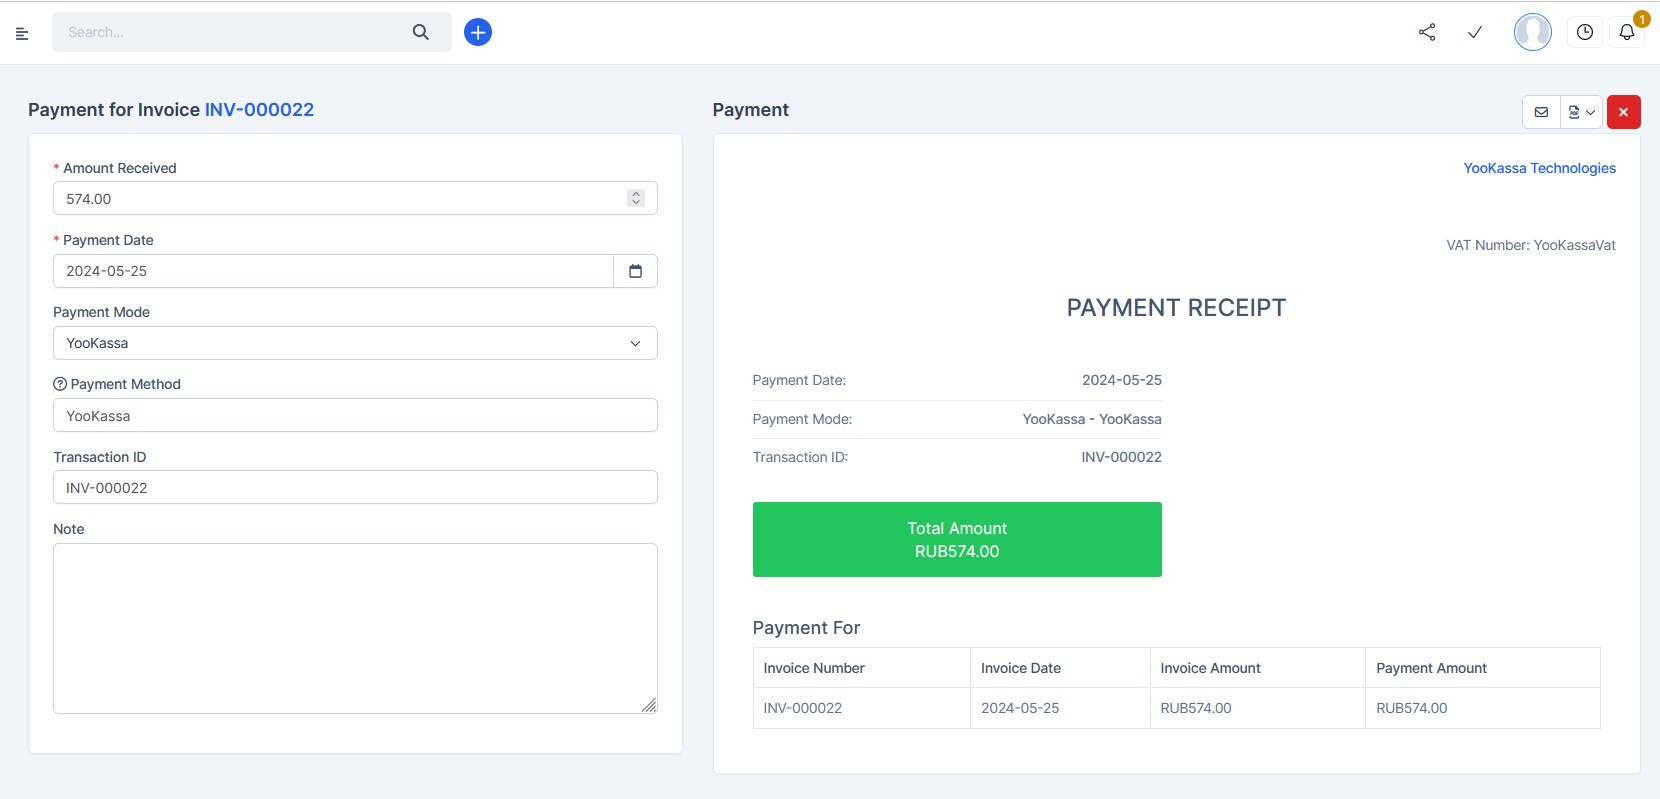Download the receipt with the PDF icon

pos(1573,111)
